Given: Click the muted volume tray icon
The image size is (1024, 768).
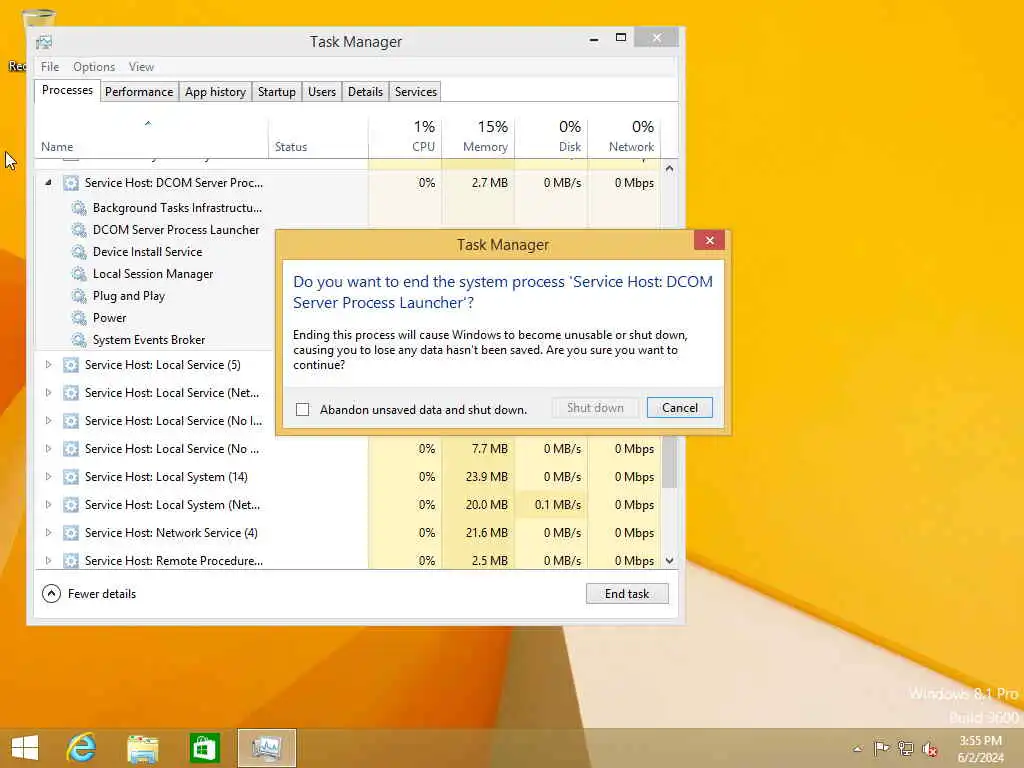Looking at the screenshot, I should click(x=930, y=749).
